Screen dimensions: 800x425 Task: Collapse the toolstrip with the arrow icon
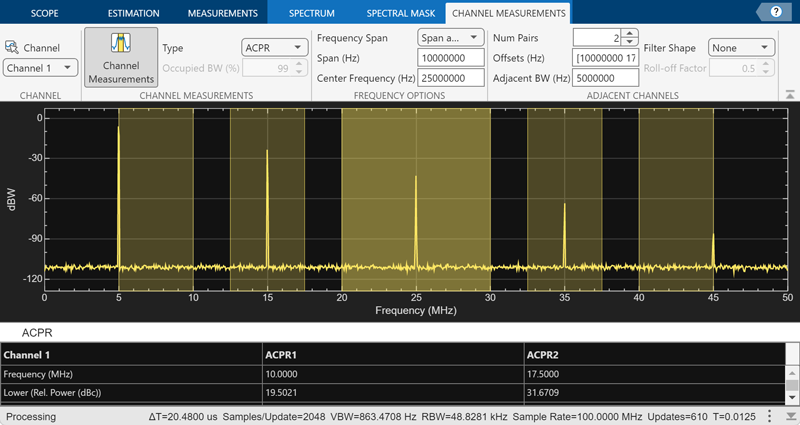tap(789, 94)
